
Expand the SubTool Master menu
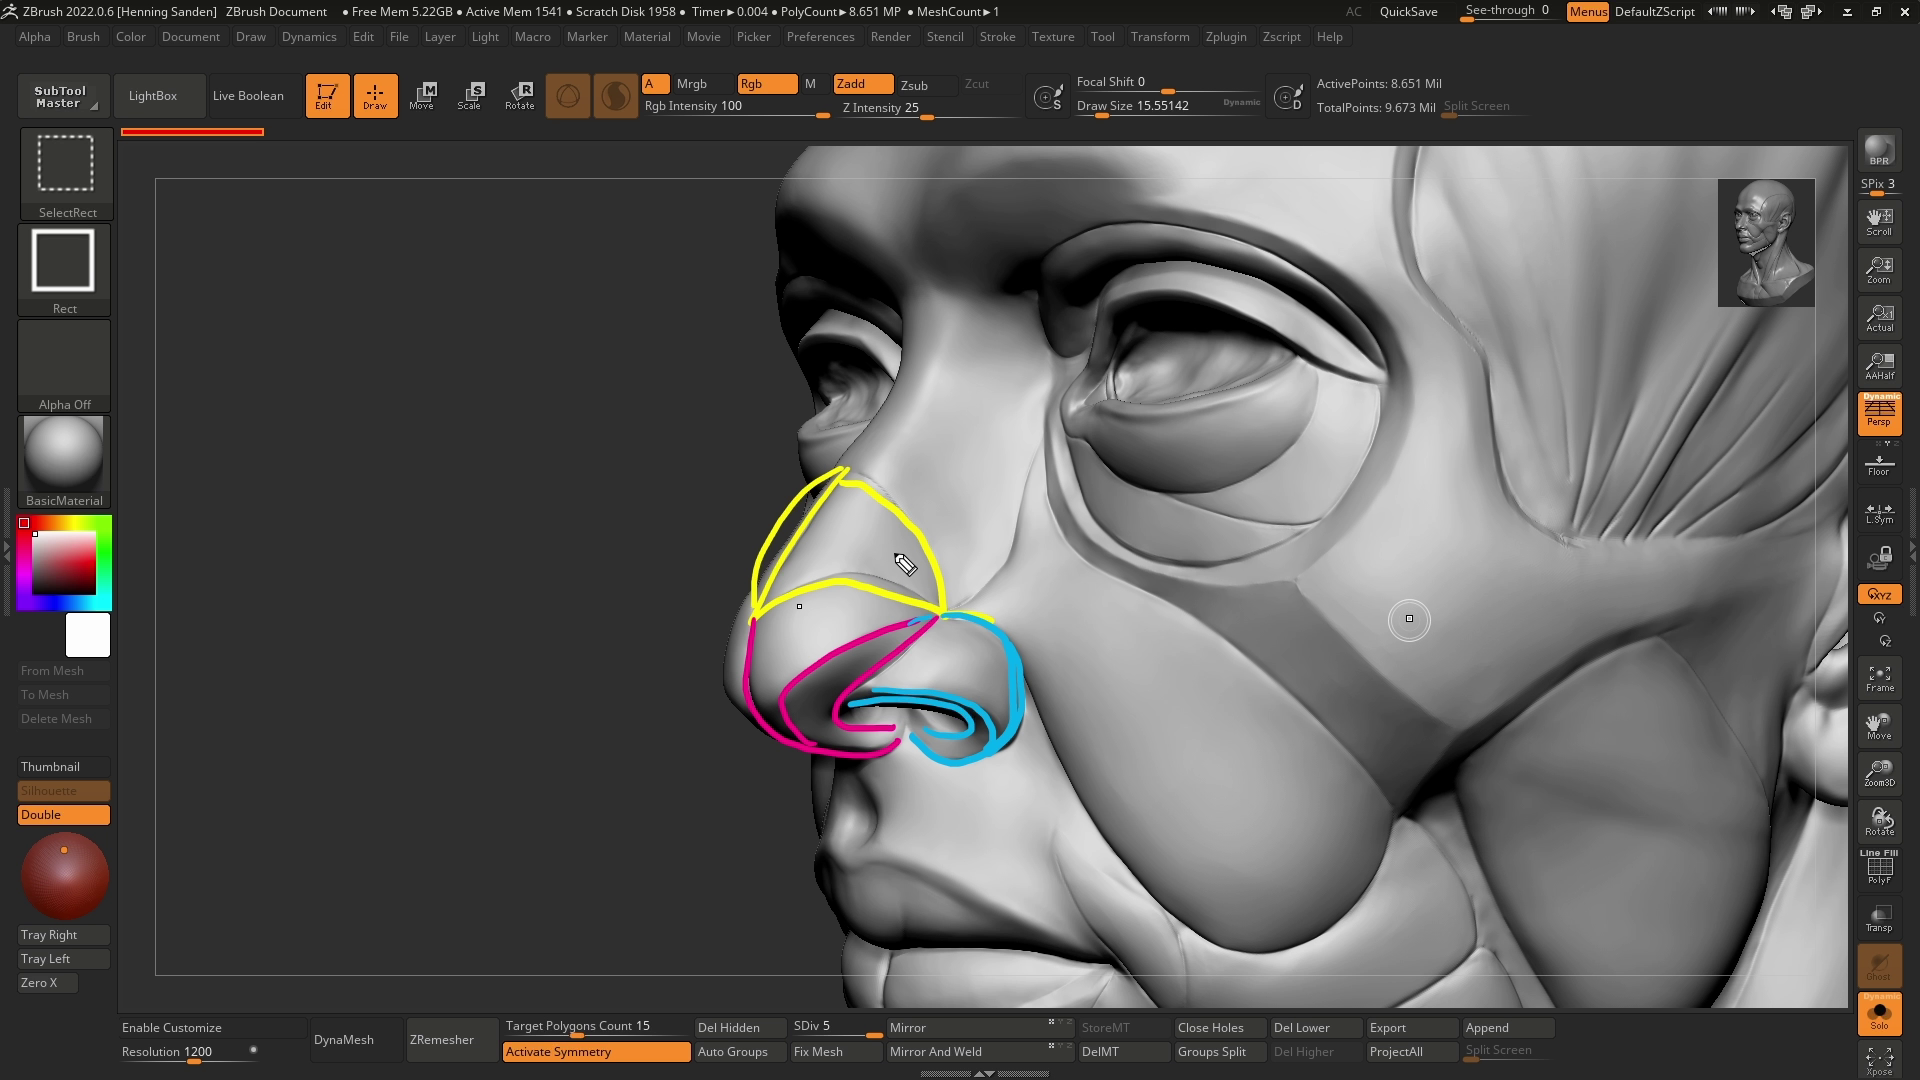(62, 95)
